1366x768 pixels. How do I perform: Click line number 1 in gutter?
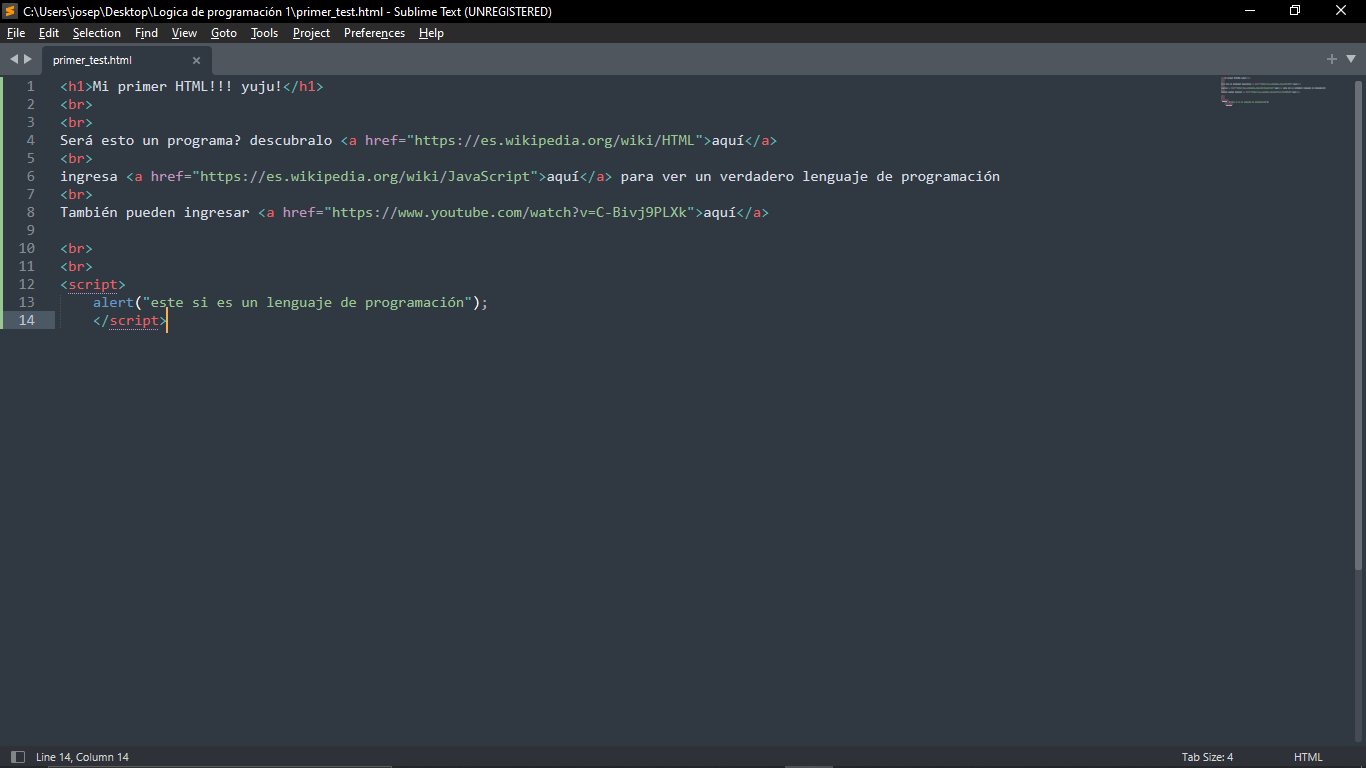pyautogui.click(x=31, y=86)
